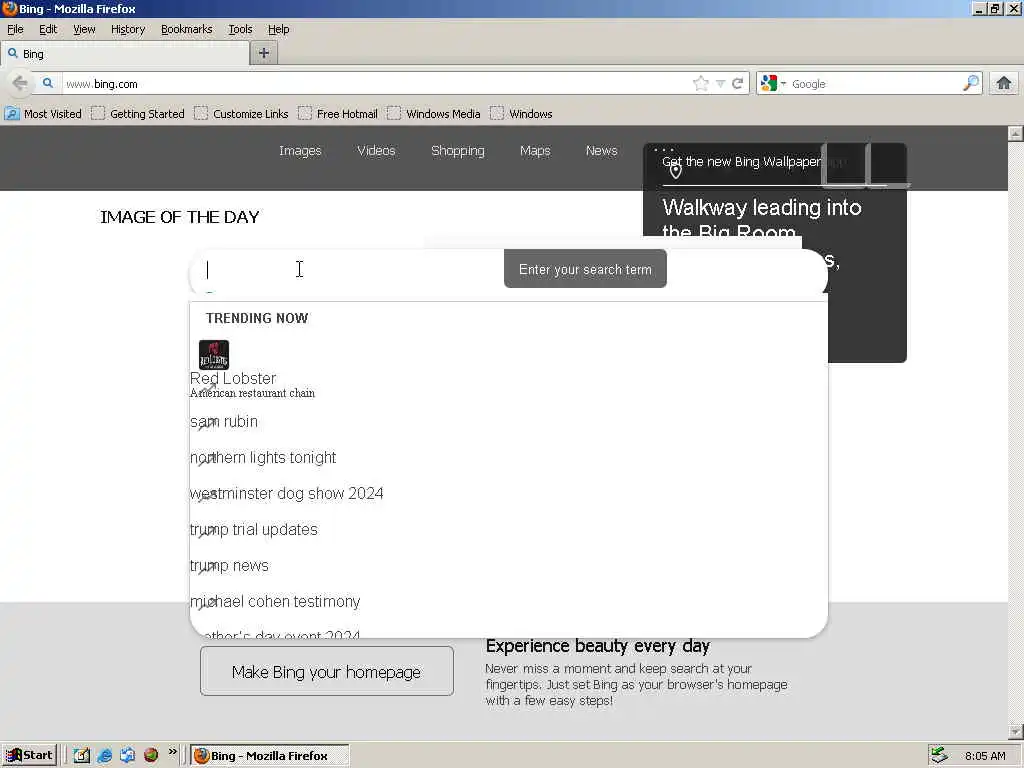Open the View menu

tap(84, 29)
